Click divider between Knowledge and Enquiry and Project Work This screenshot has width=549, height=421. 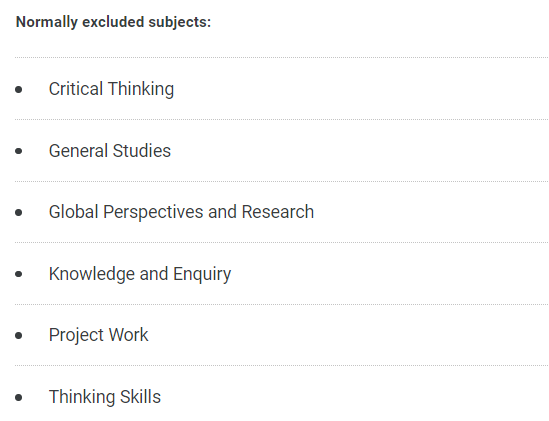pyautogui.click(x=282, y=304)
